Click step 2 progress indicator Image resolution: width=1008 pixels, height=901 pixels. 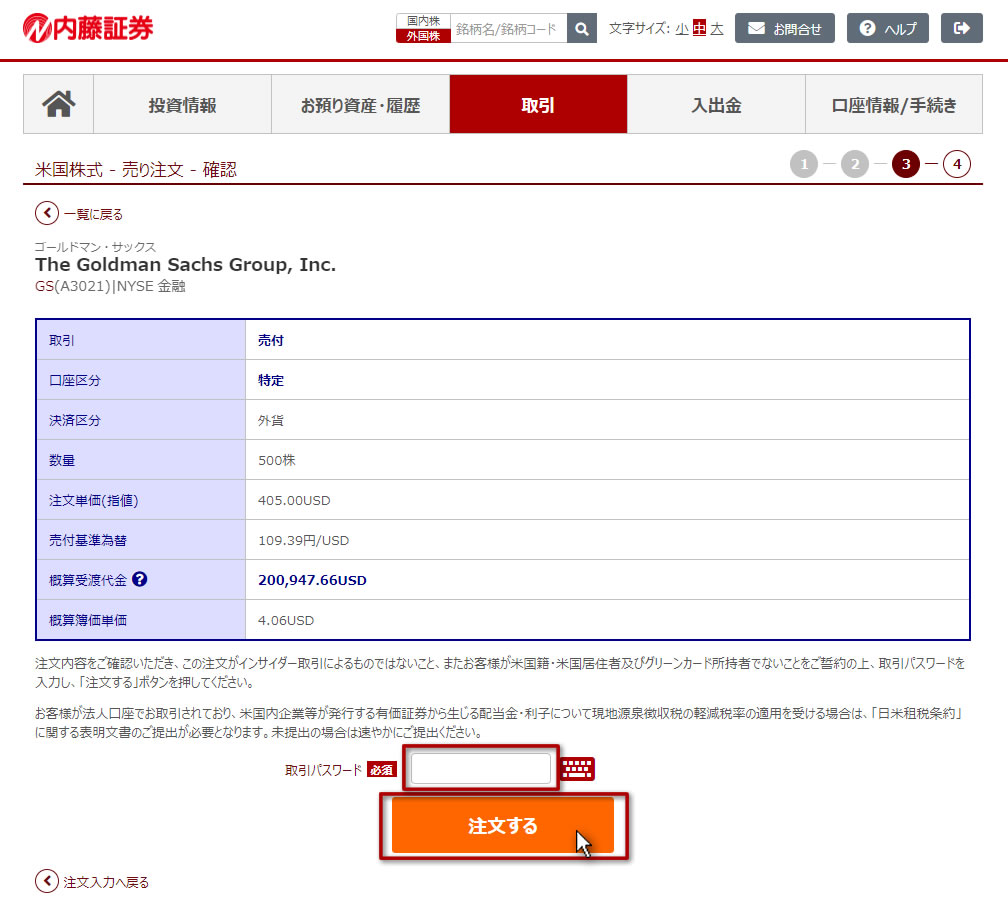click(x=855, y=165)
